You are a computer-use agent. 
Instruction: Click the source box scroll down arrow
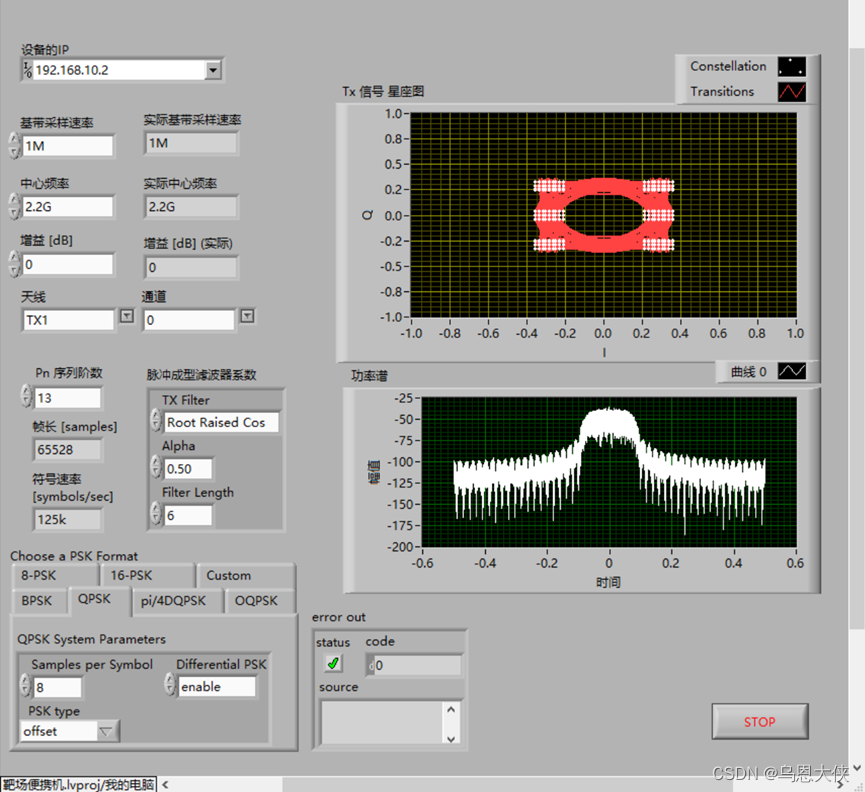click(451, 738)
